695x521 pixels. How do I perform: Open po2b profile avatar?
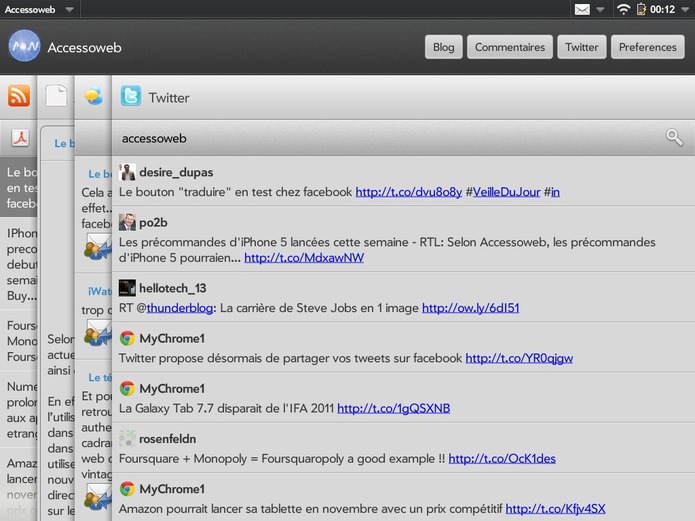coord(127,222)
